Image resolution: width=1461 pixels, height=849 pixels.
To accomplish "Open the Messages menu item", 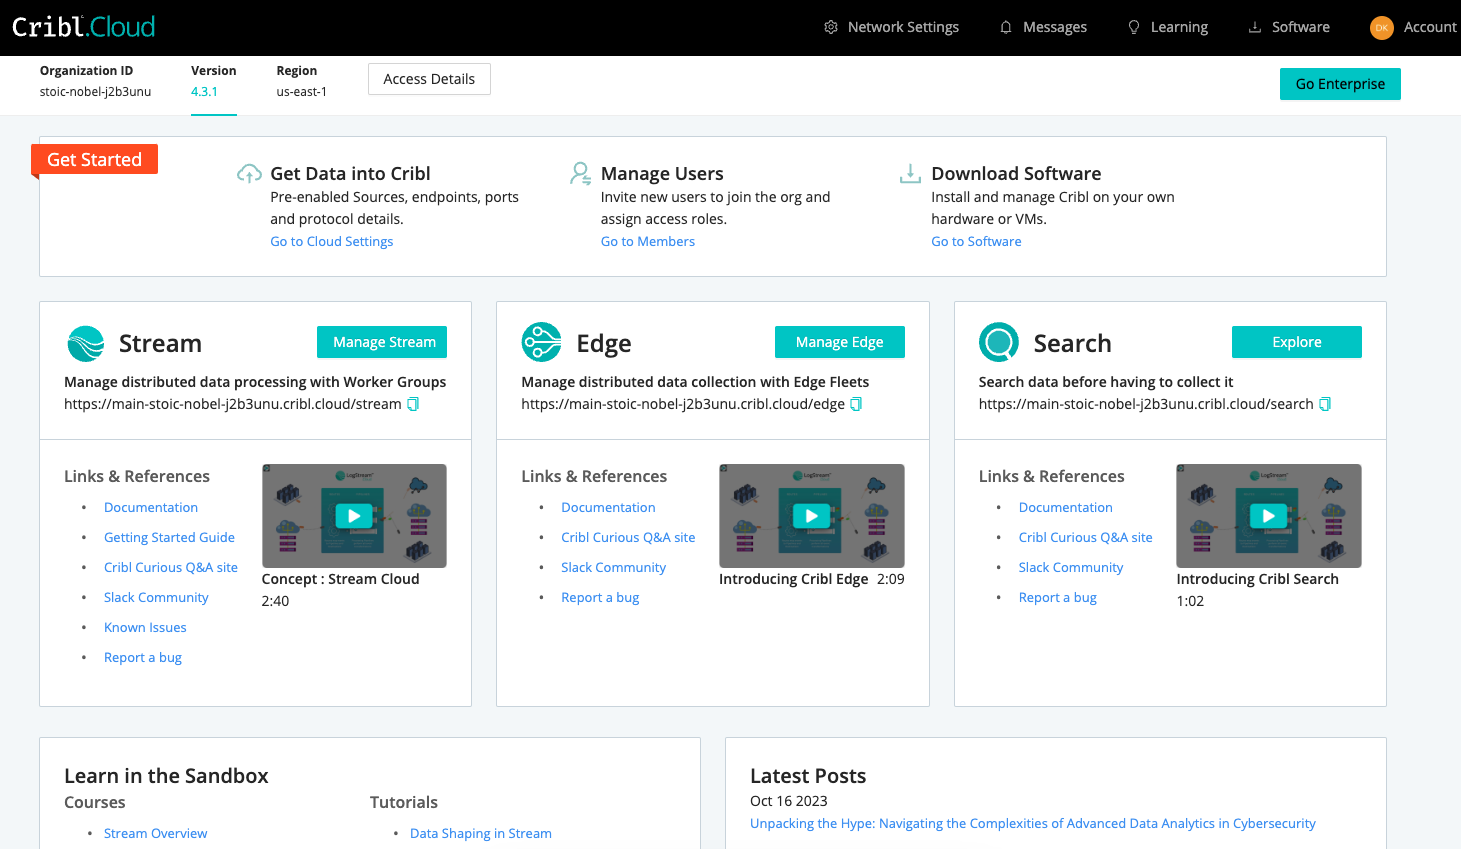I will click(x=1043, y=27).
